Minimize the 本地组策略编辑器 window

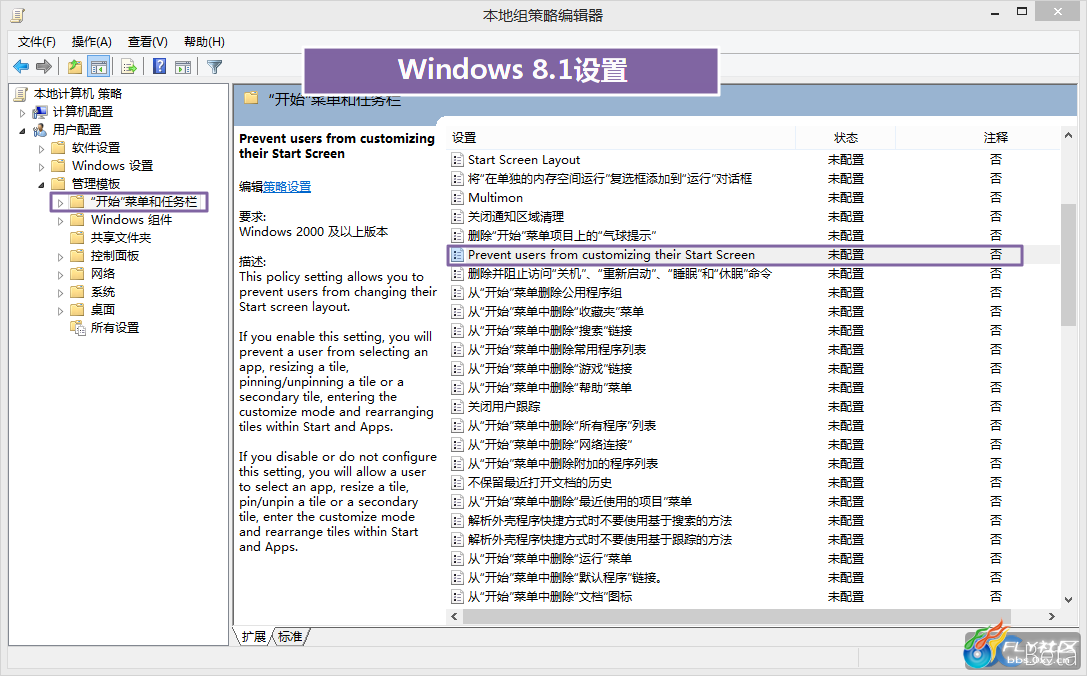995,12
